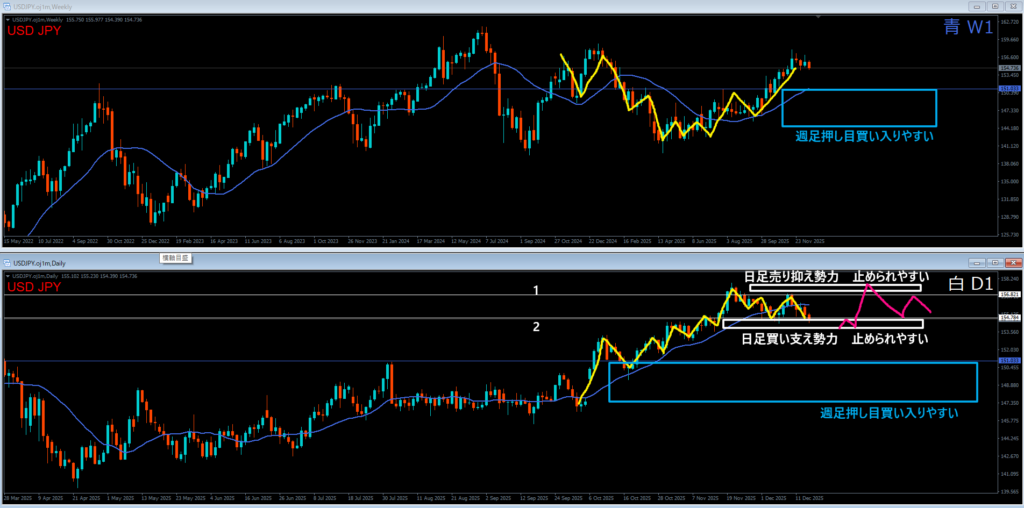Click the 週足押し目買い入りやすい text on the Weekly chart
Viewport: 1024px width, 508px height.
tap(863, 137)
